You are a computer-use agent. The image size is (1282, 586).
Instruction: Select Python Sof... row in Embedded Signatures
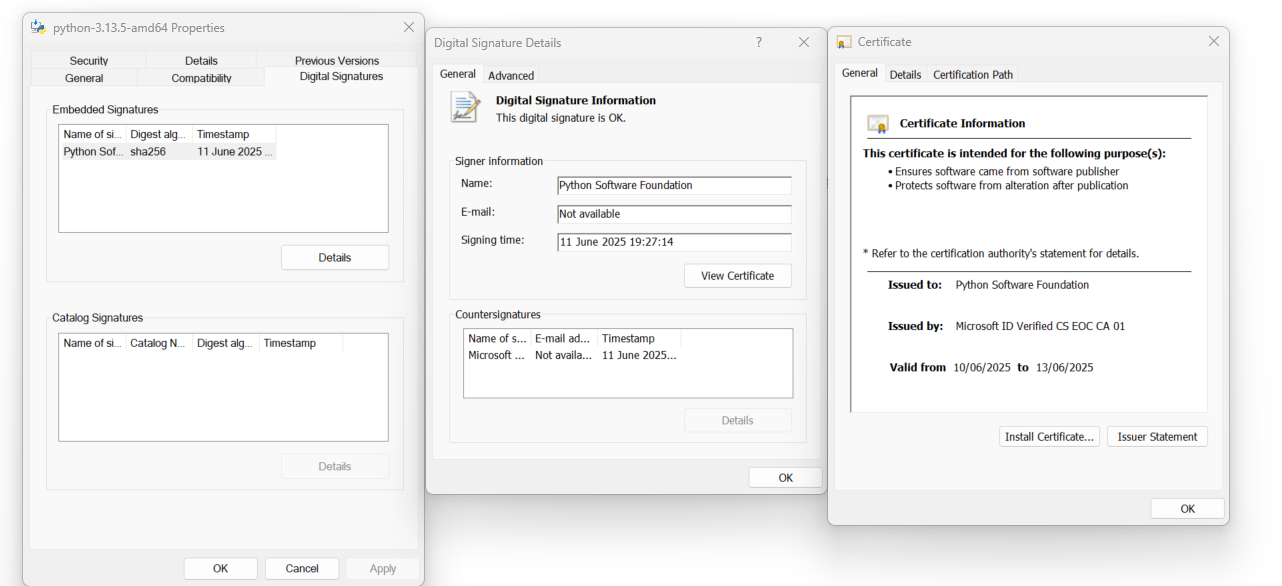[x=168, y=152]
